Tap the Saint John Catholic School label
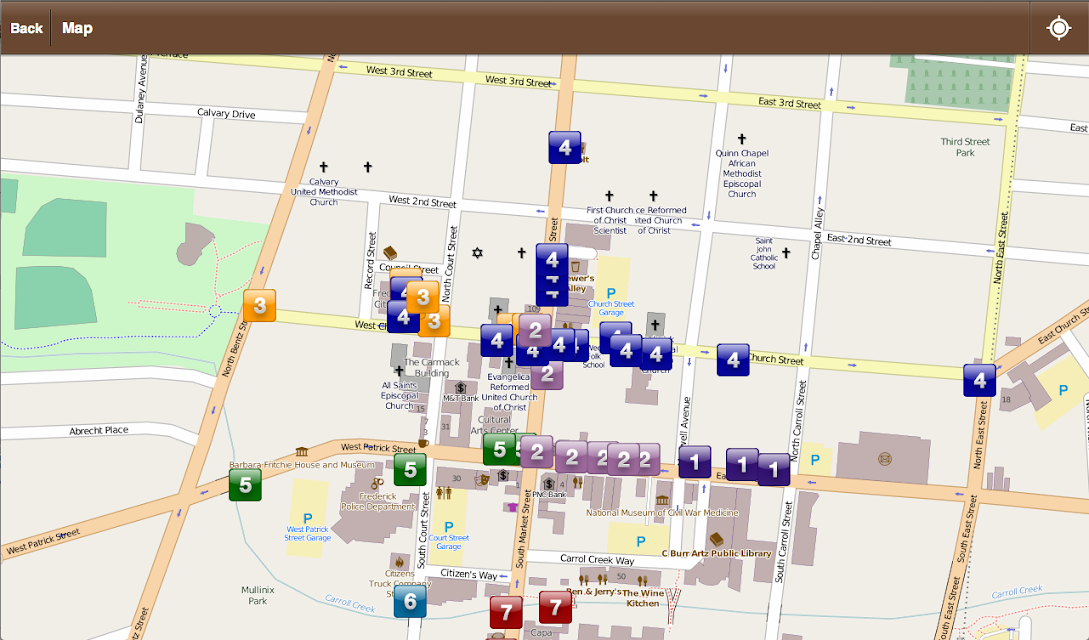1089x640 pixels. click(764, 253)
